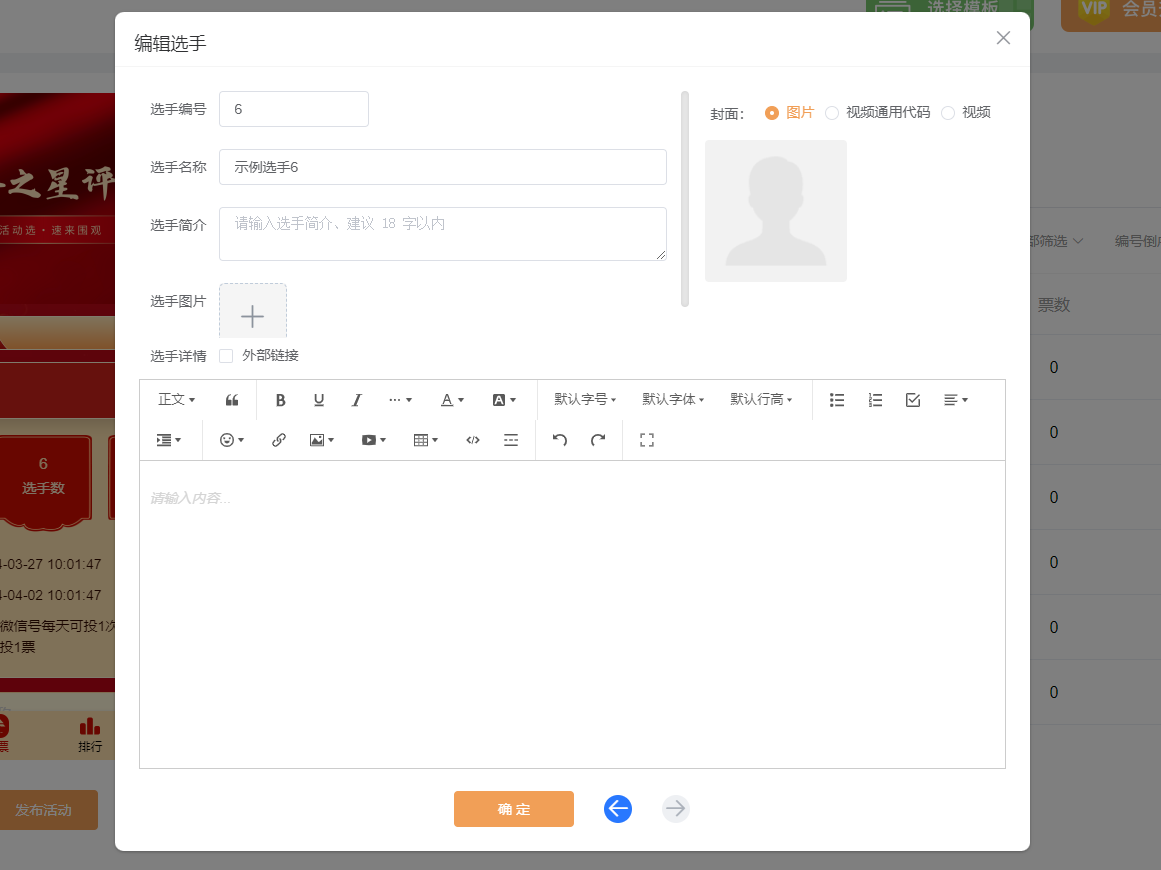Toggle bold formatting in the editor

[281, 400]
